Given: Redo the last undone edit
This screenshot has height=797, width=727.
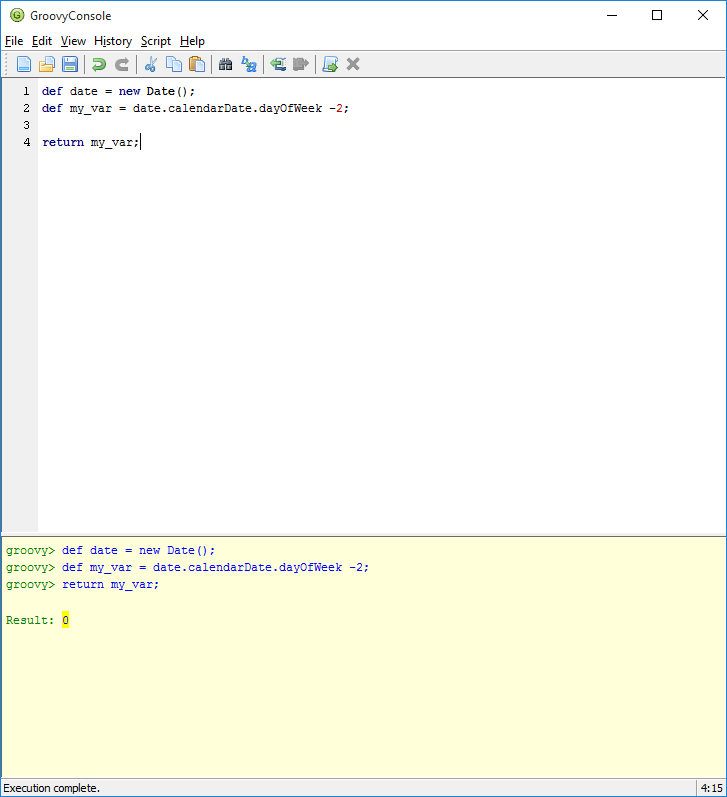Looking at the screenshot, I should click(122, 64).
